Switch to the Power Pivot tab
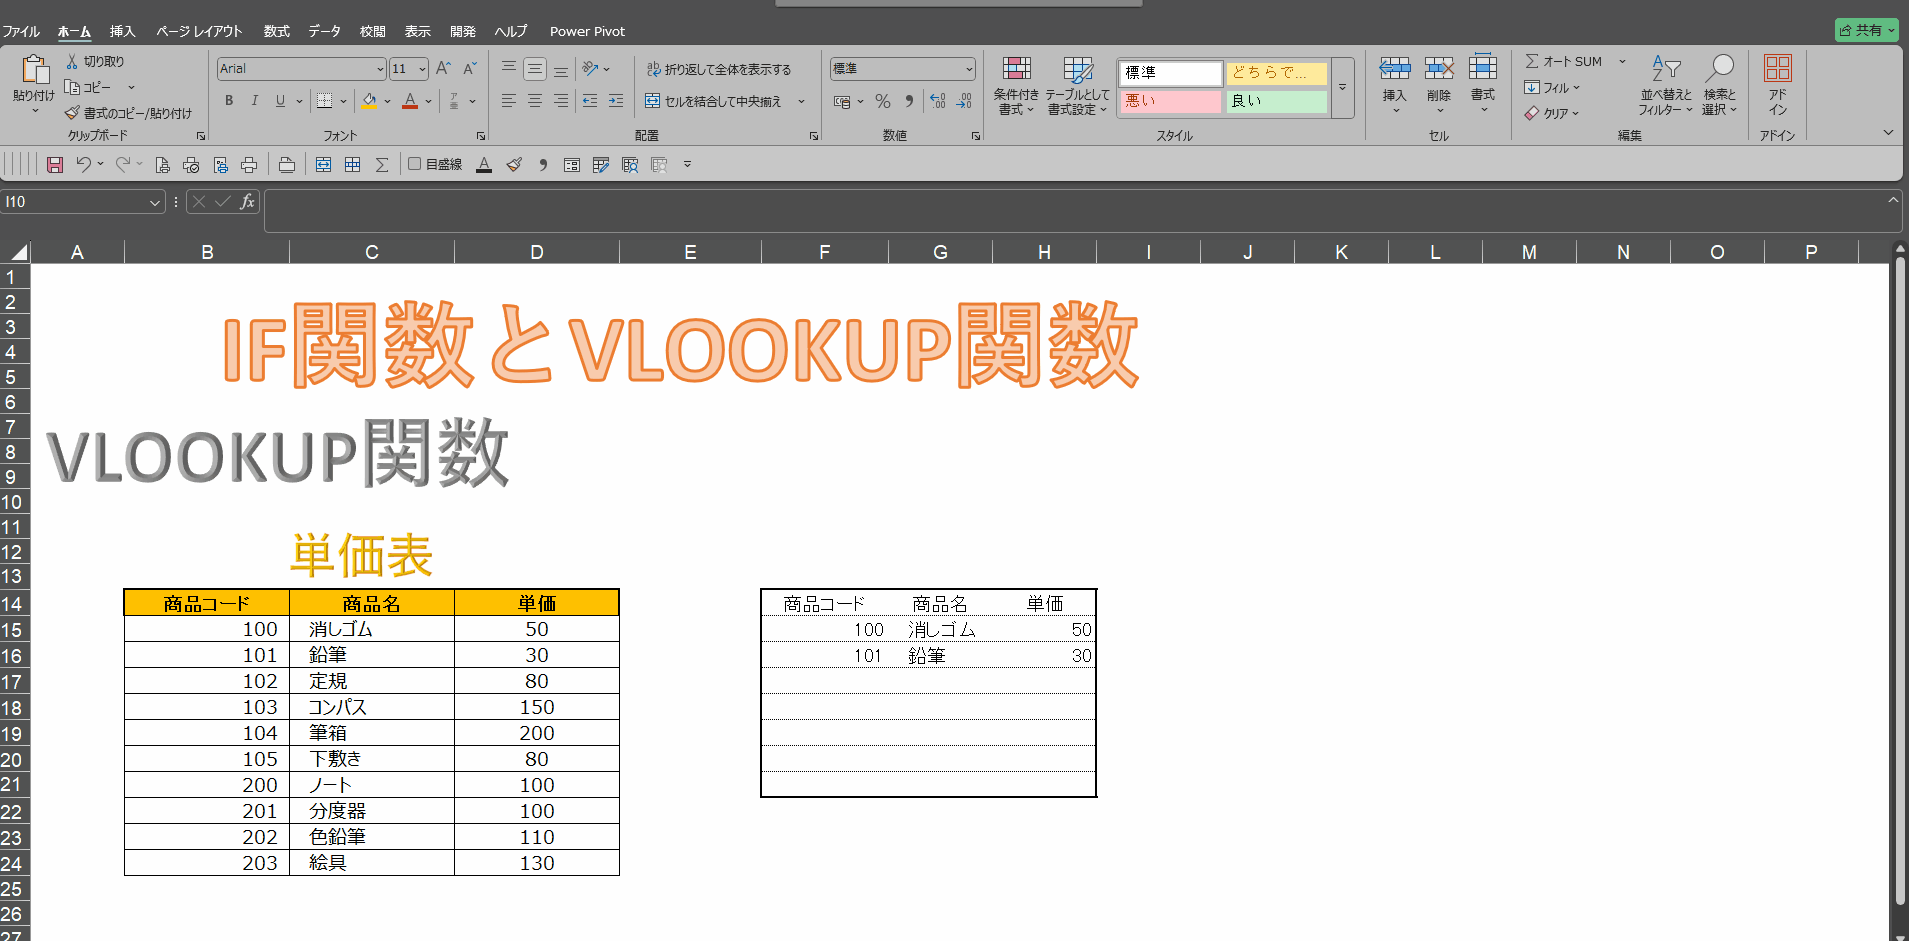 pyautogui.click(x=587, y=31)
